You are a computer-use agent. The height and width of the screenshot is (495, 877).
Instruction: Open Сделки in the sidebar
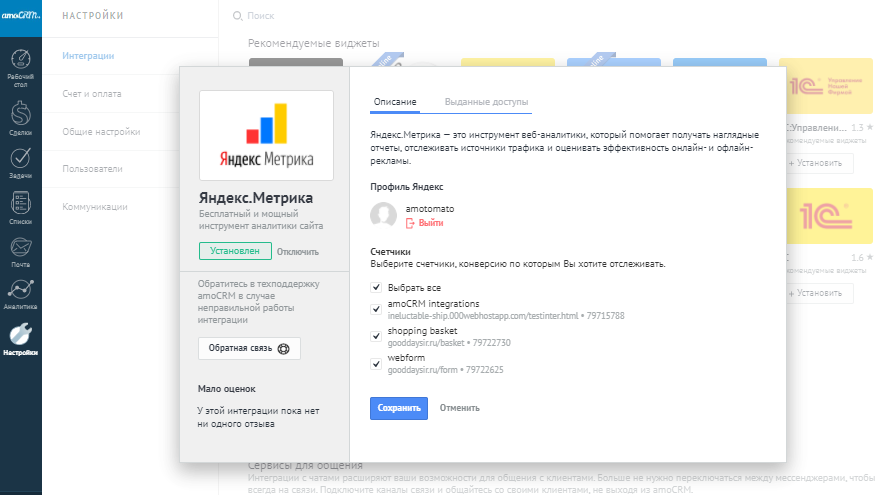click(x=21, y=119)
